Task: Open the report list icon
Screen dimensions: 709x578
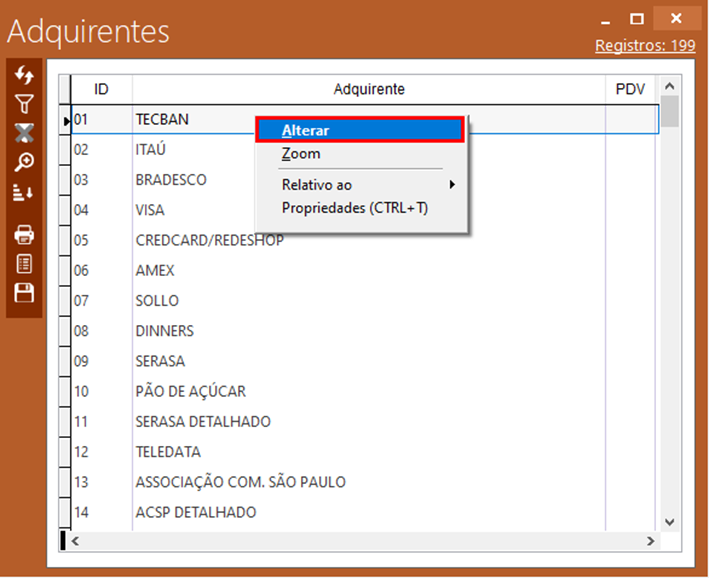Action: pos(25,264)
